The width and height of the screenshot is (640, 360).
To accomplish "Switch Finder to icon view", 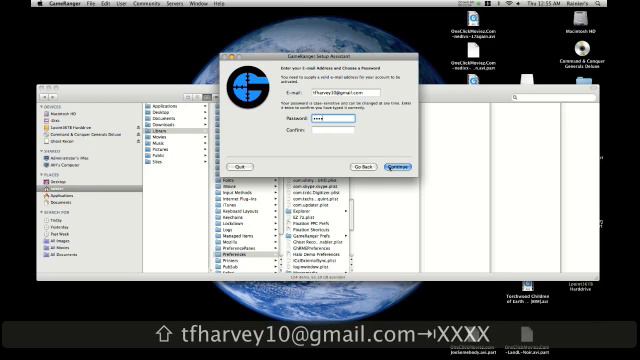I will [188, 97].
